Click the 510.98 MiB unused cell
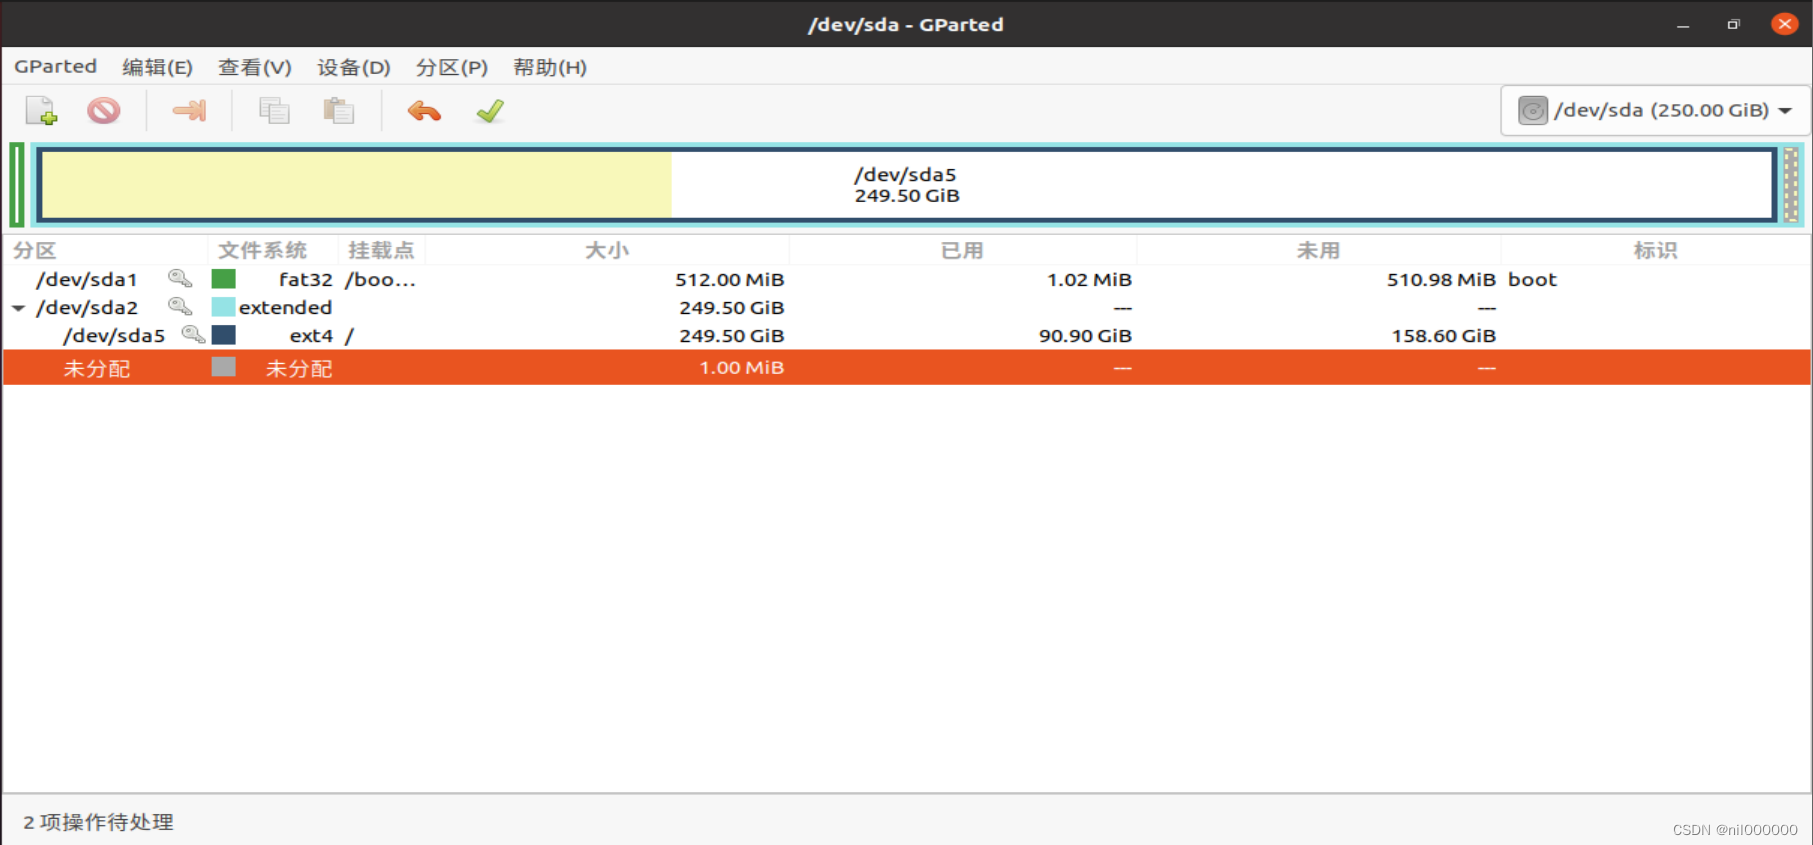 click(x=1441, y=280)
